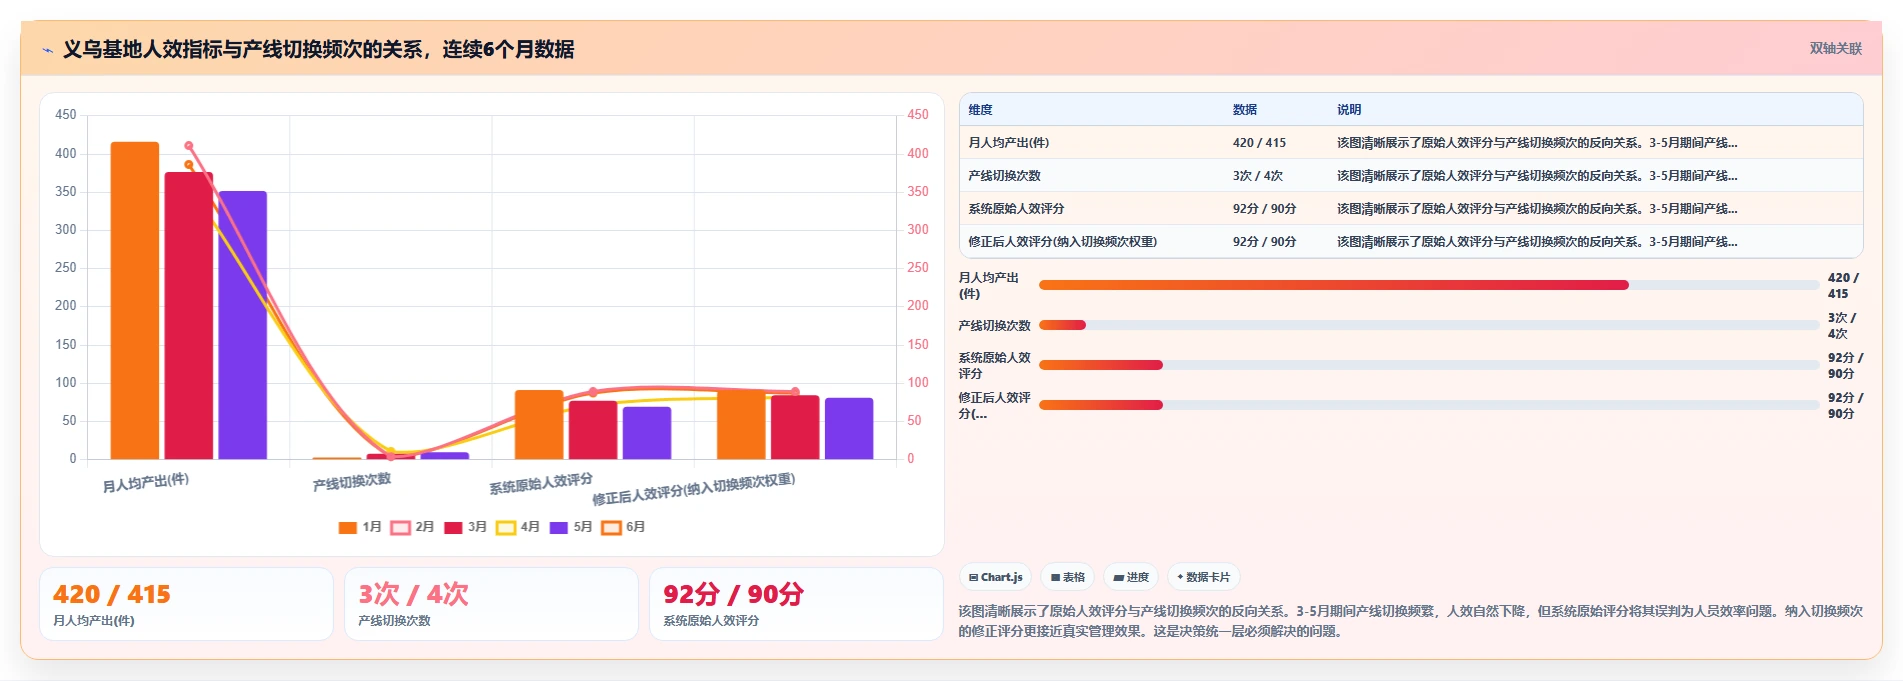
Task: Toggle the 6月 legend entry
Action: (624, 527)
